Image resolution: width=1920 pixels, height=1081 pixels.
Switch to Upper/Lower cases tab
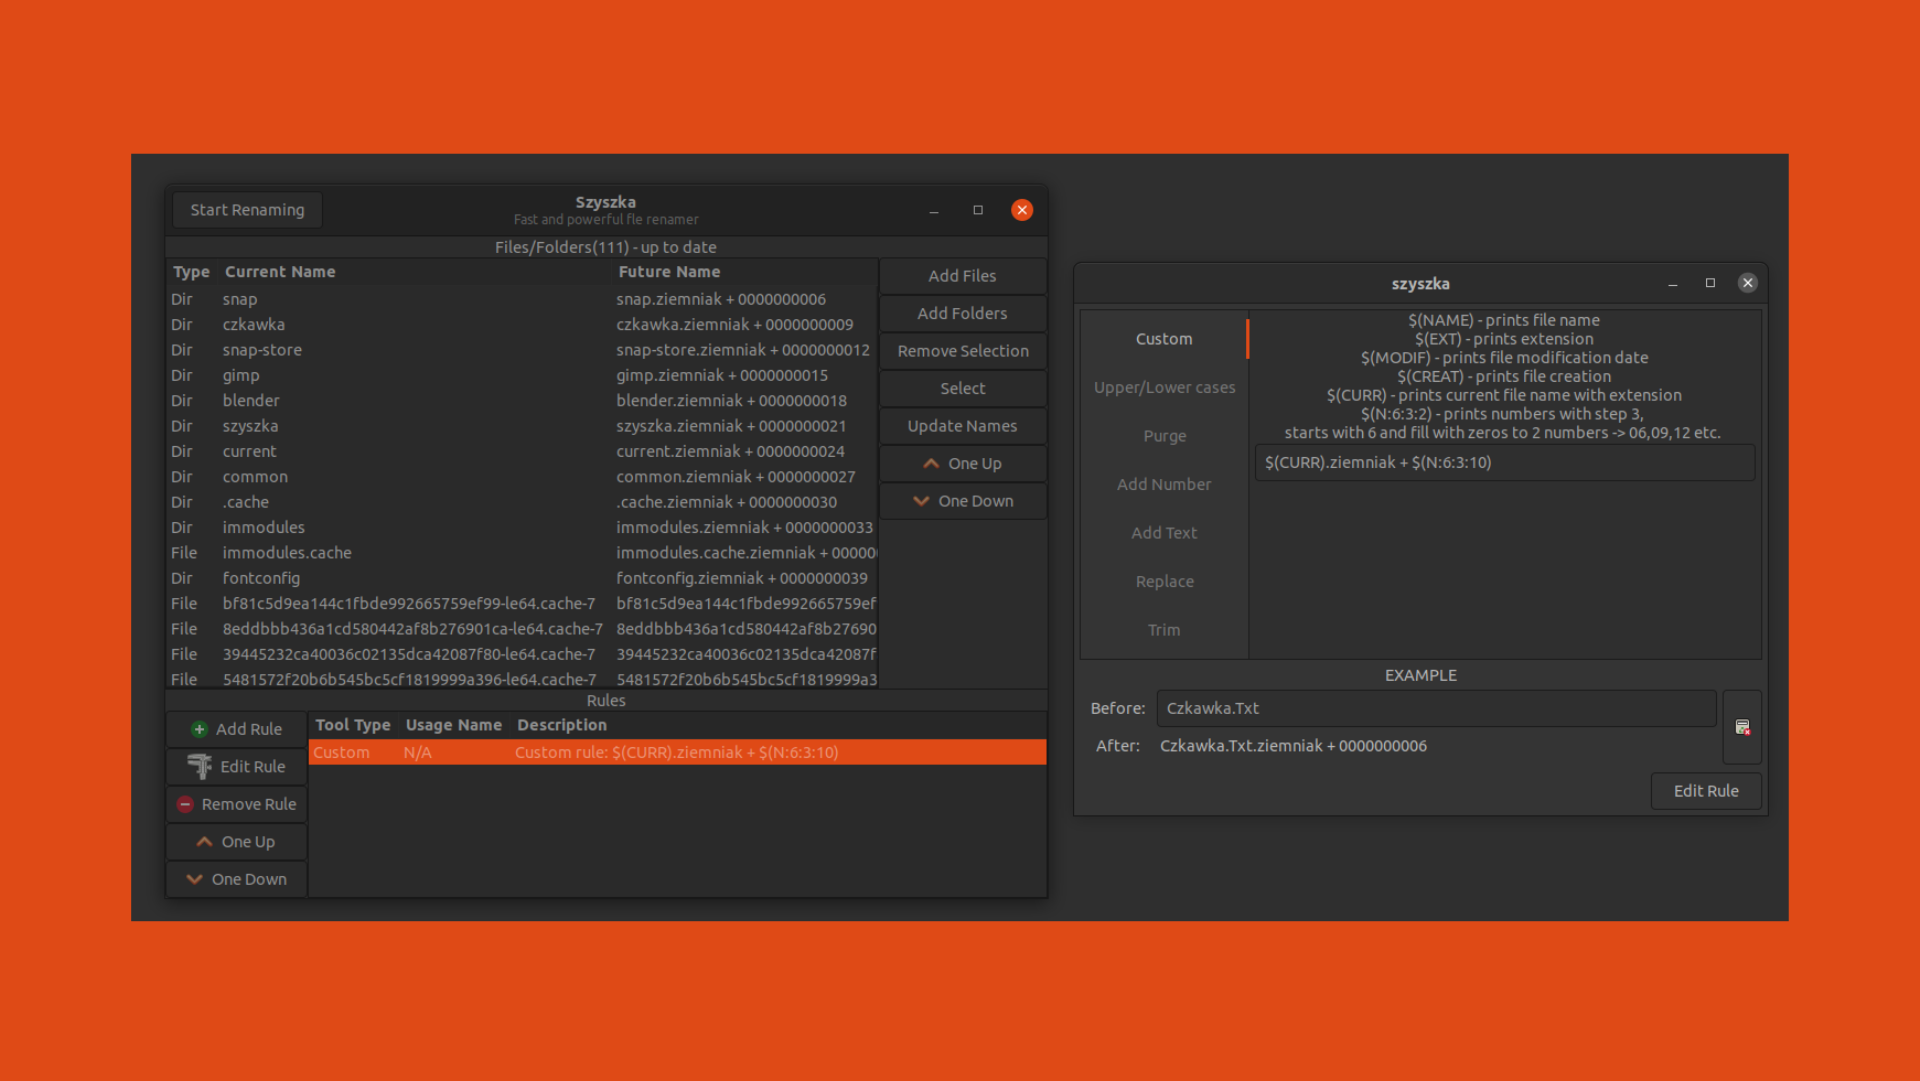point(1164,388)
